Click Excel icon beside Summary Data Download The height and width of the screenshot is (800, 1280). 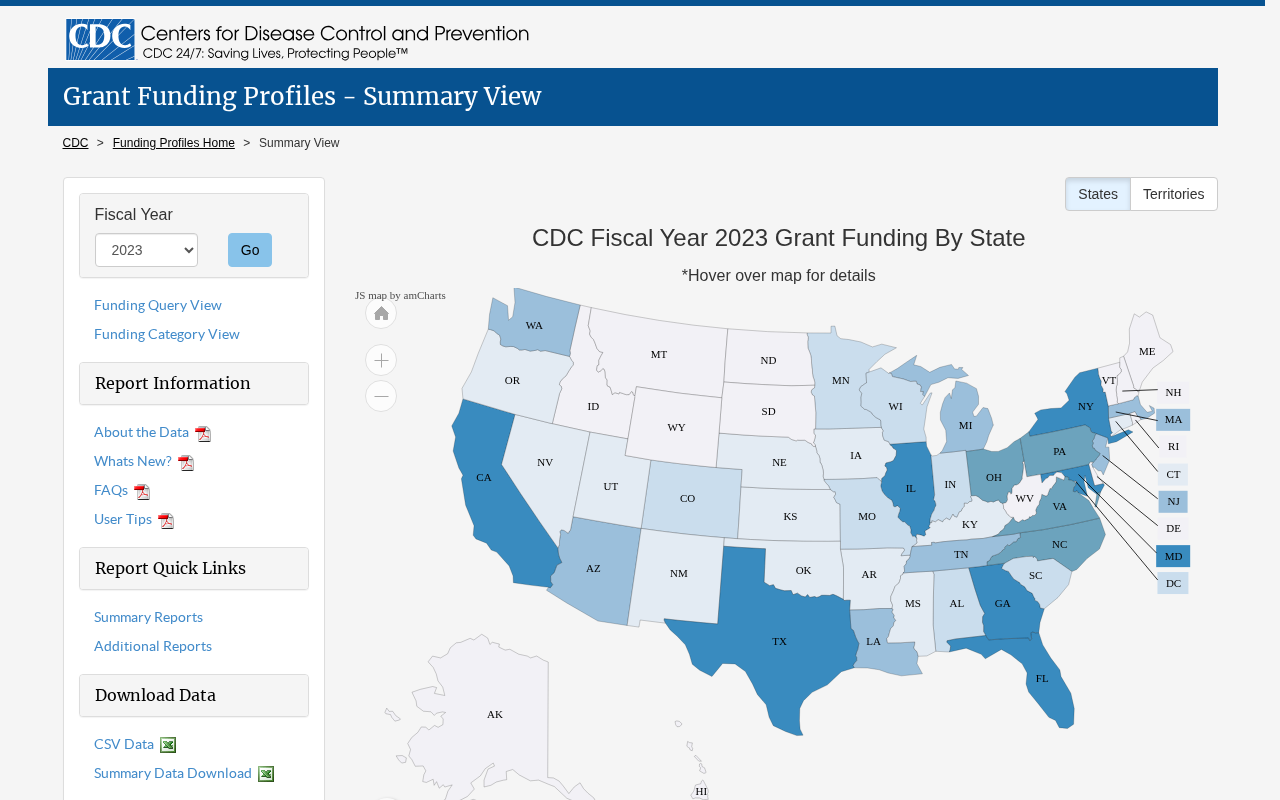266,774
